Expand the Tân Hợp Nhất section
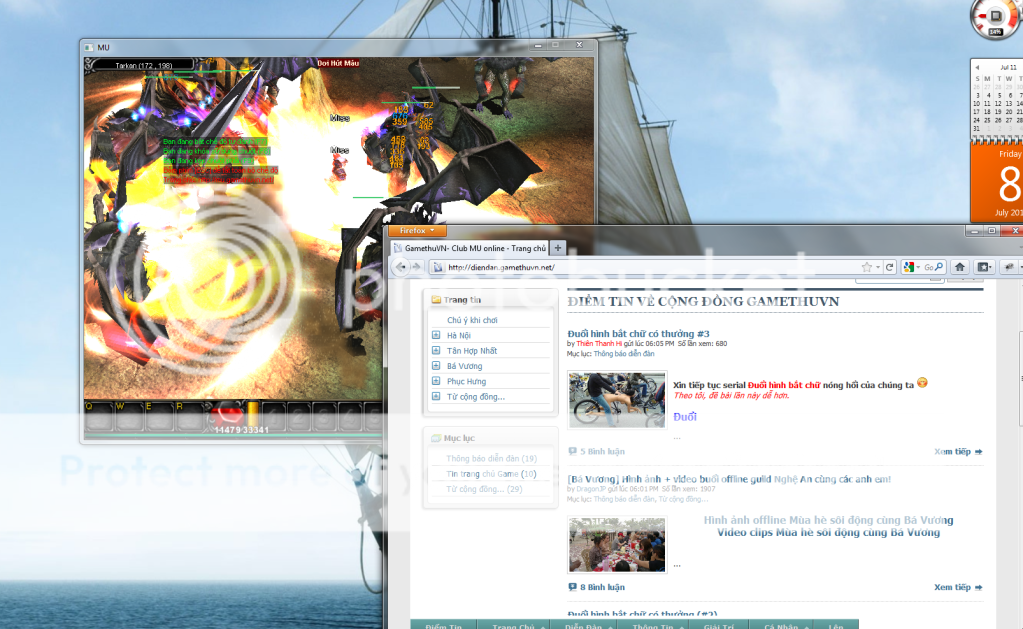 [x=436, y=351]
